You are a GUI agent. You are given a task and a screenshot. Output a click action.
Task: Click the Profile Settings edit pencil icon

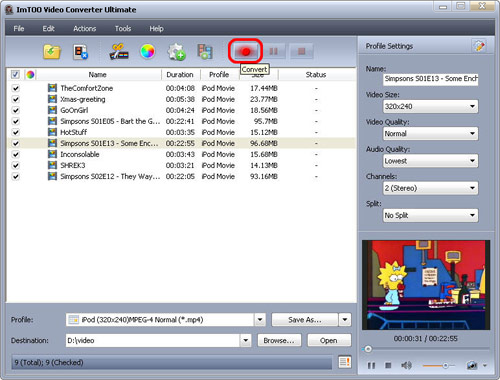point(479,46)
